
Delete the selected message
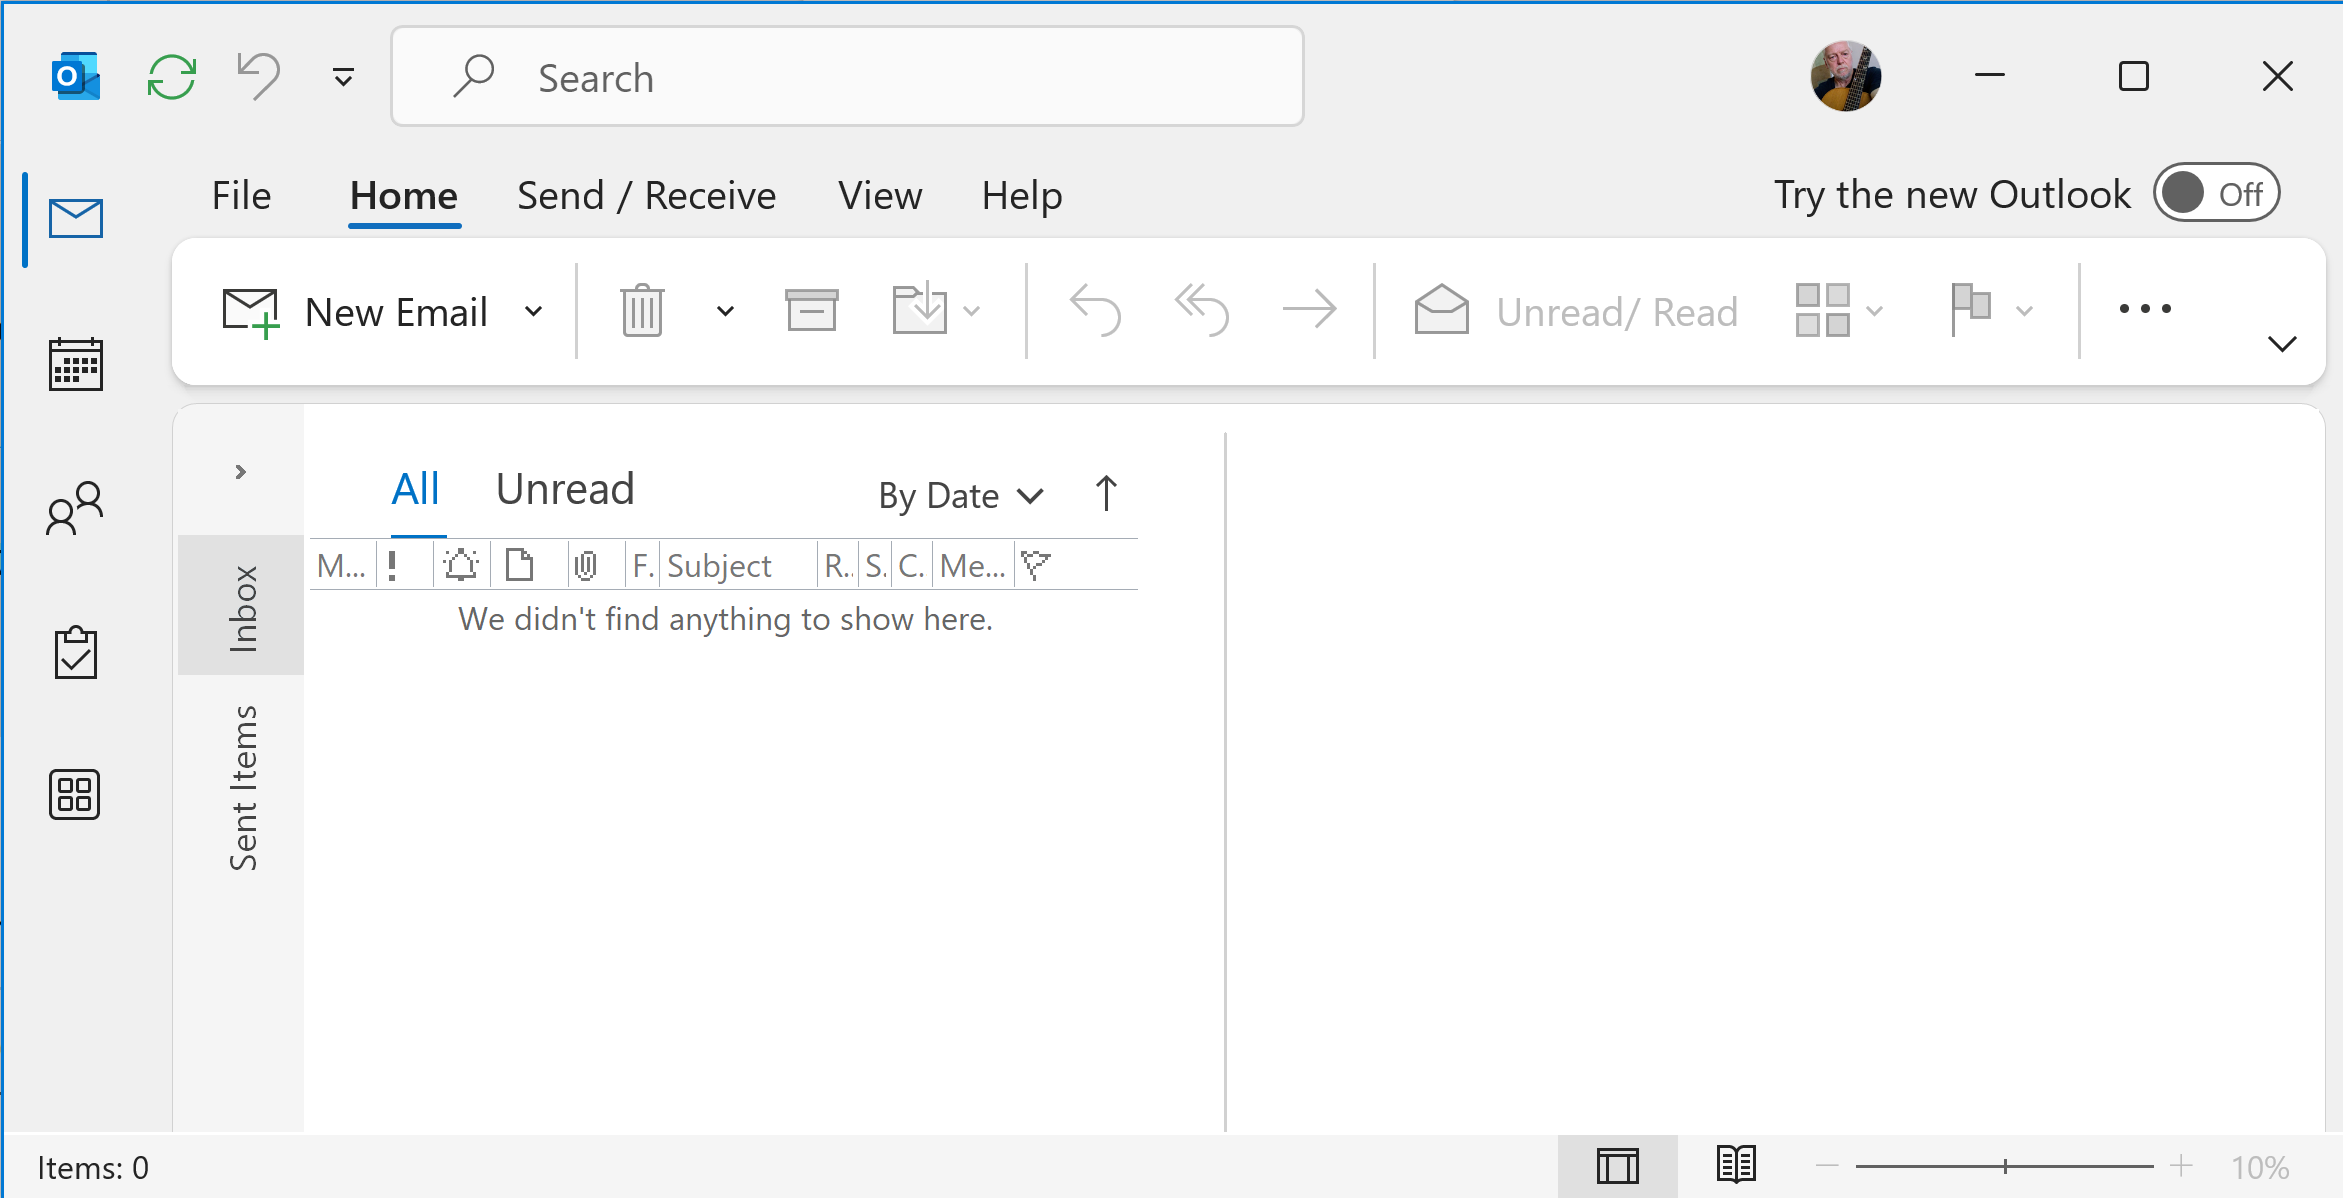coord(641,310)
